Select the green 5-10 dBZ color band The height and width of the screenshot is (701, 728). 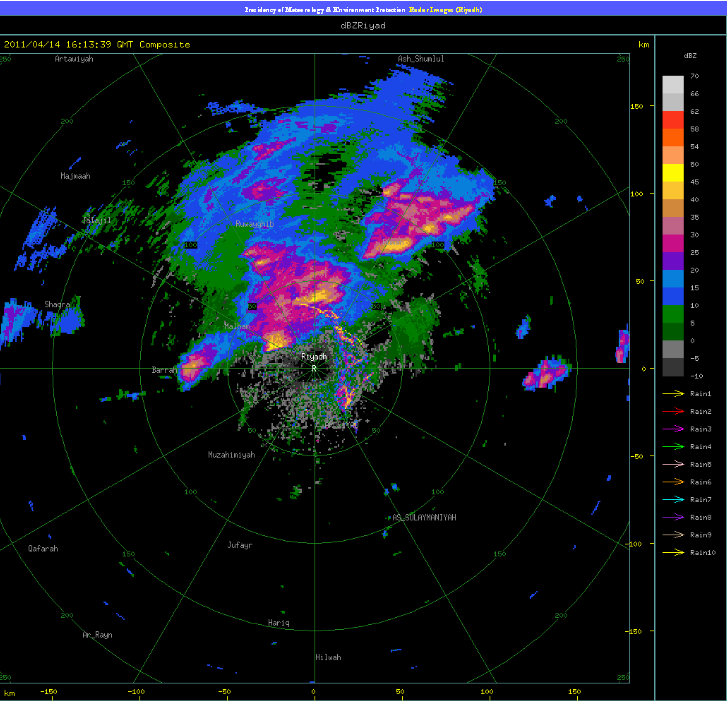click(x=673, y=314)
